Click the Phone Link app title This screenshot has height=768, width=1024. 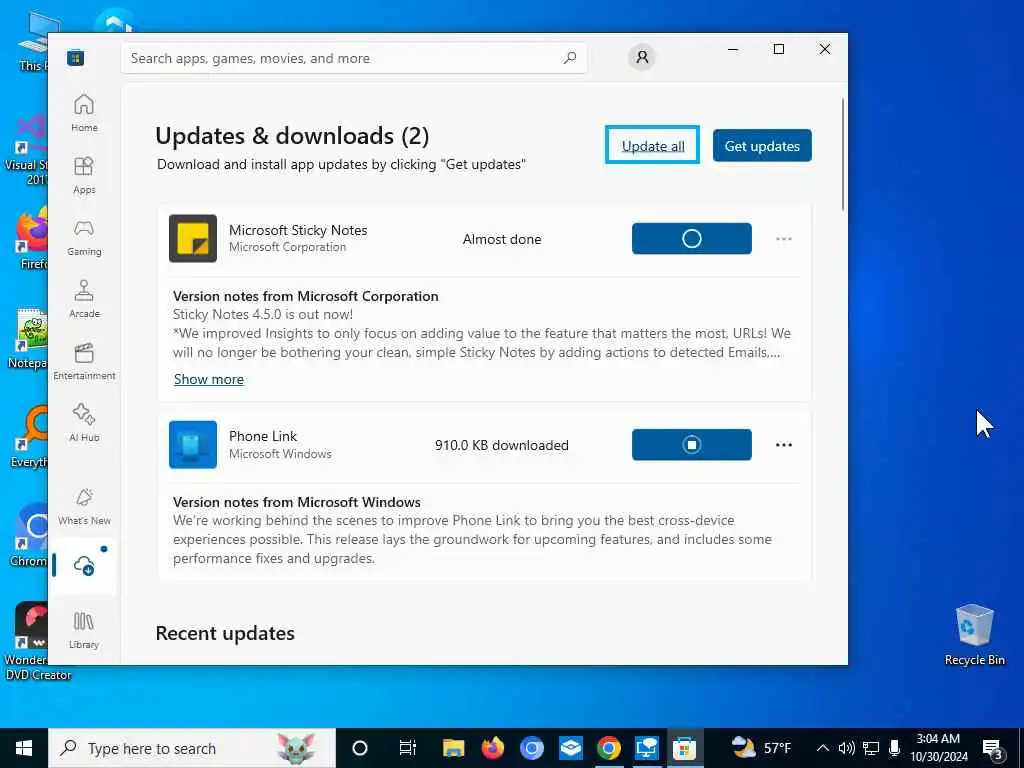pos(263,436)
